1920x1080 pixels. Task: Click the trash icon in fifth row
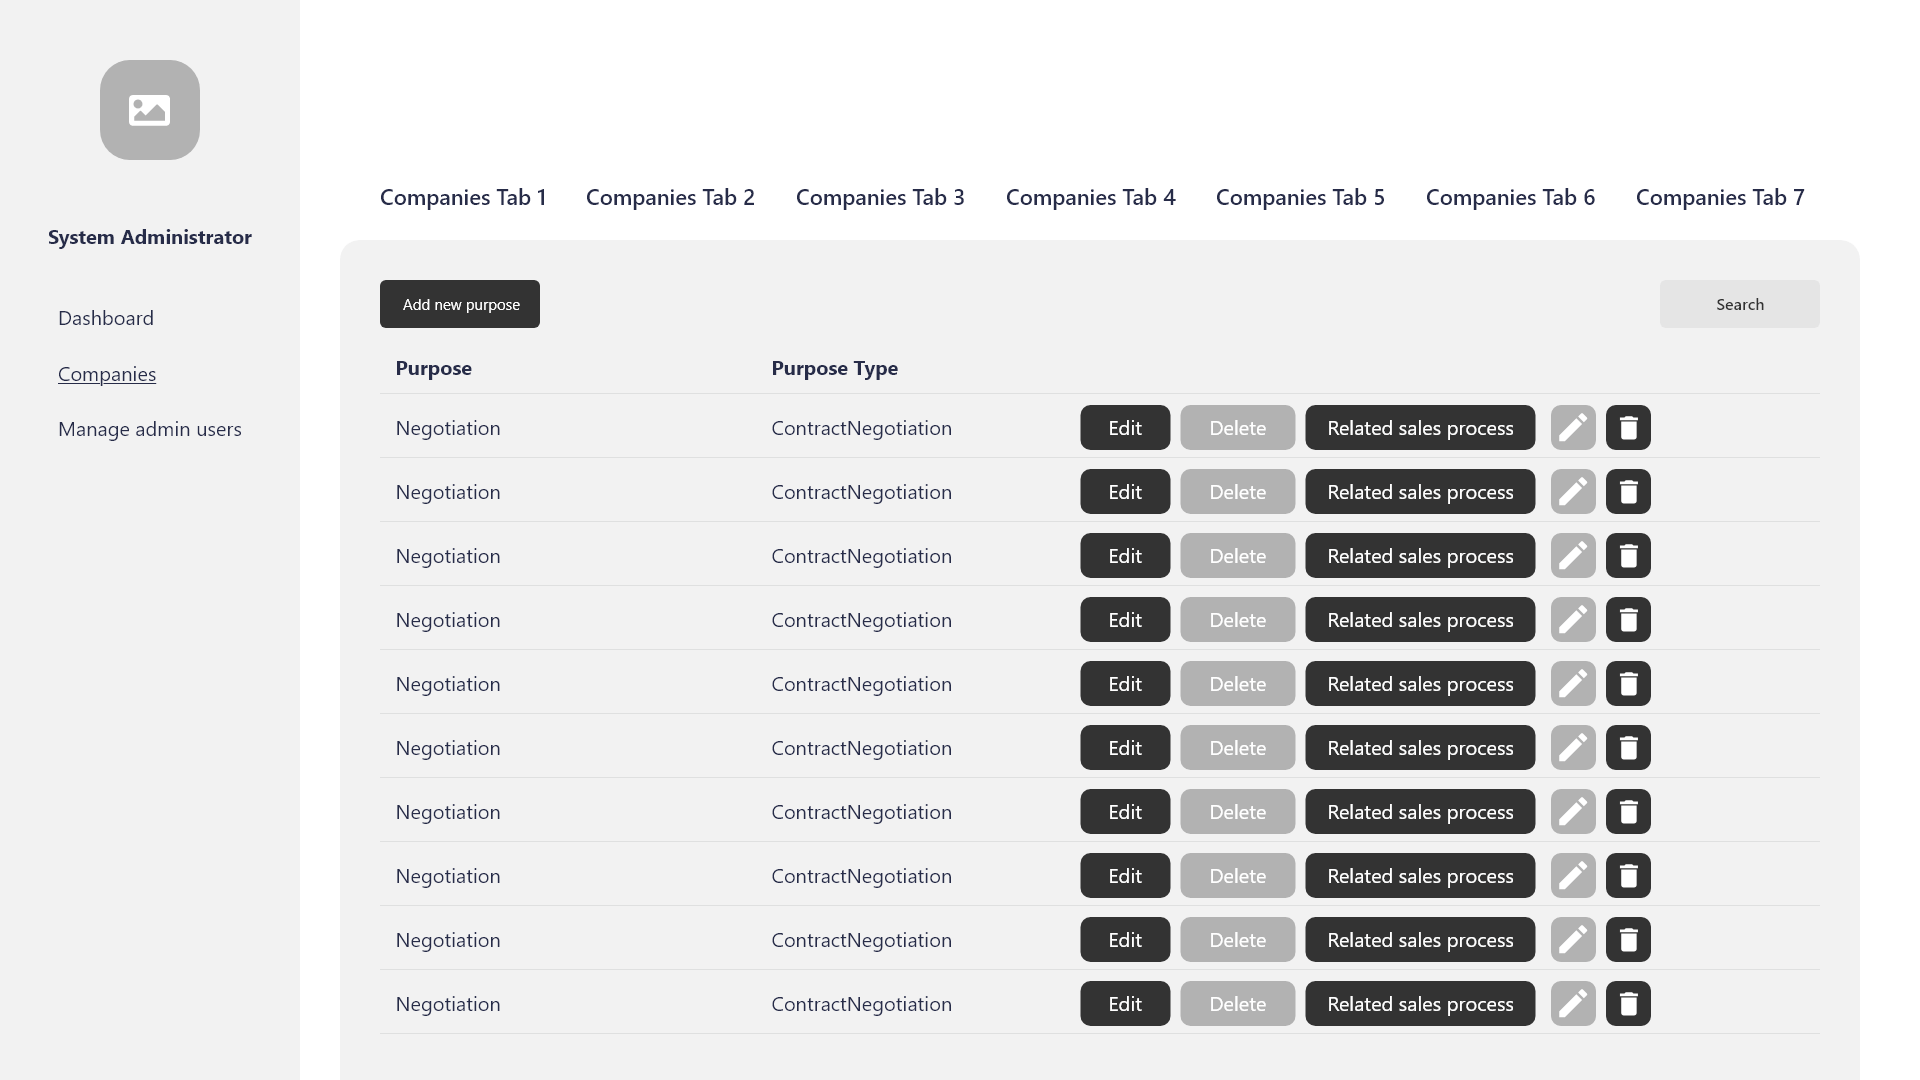pyautogui.click(x=1628, y=684)
